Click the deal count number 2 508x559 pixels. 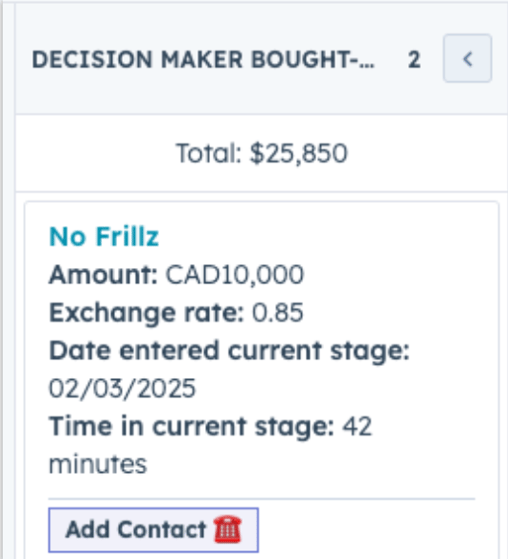tap(414, 60)
